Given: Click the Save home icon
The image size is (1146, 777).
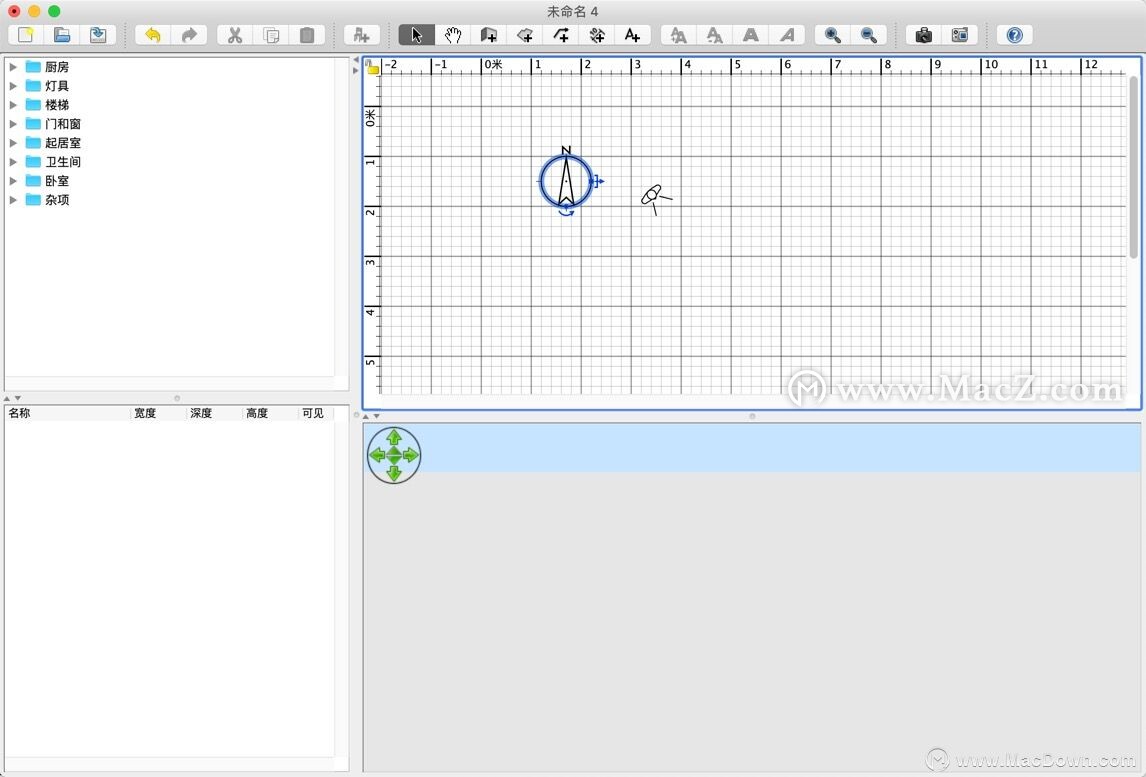Looking at the screenshot, I should pos(98,35).
